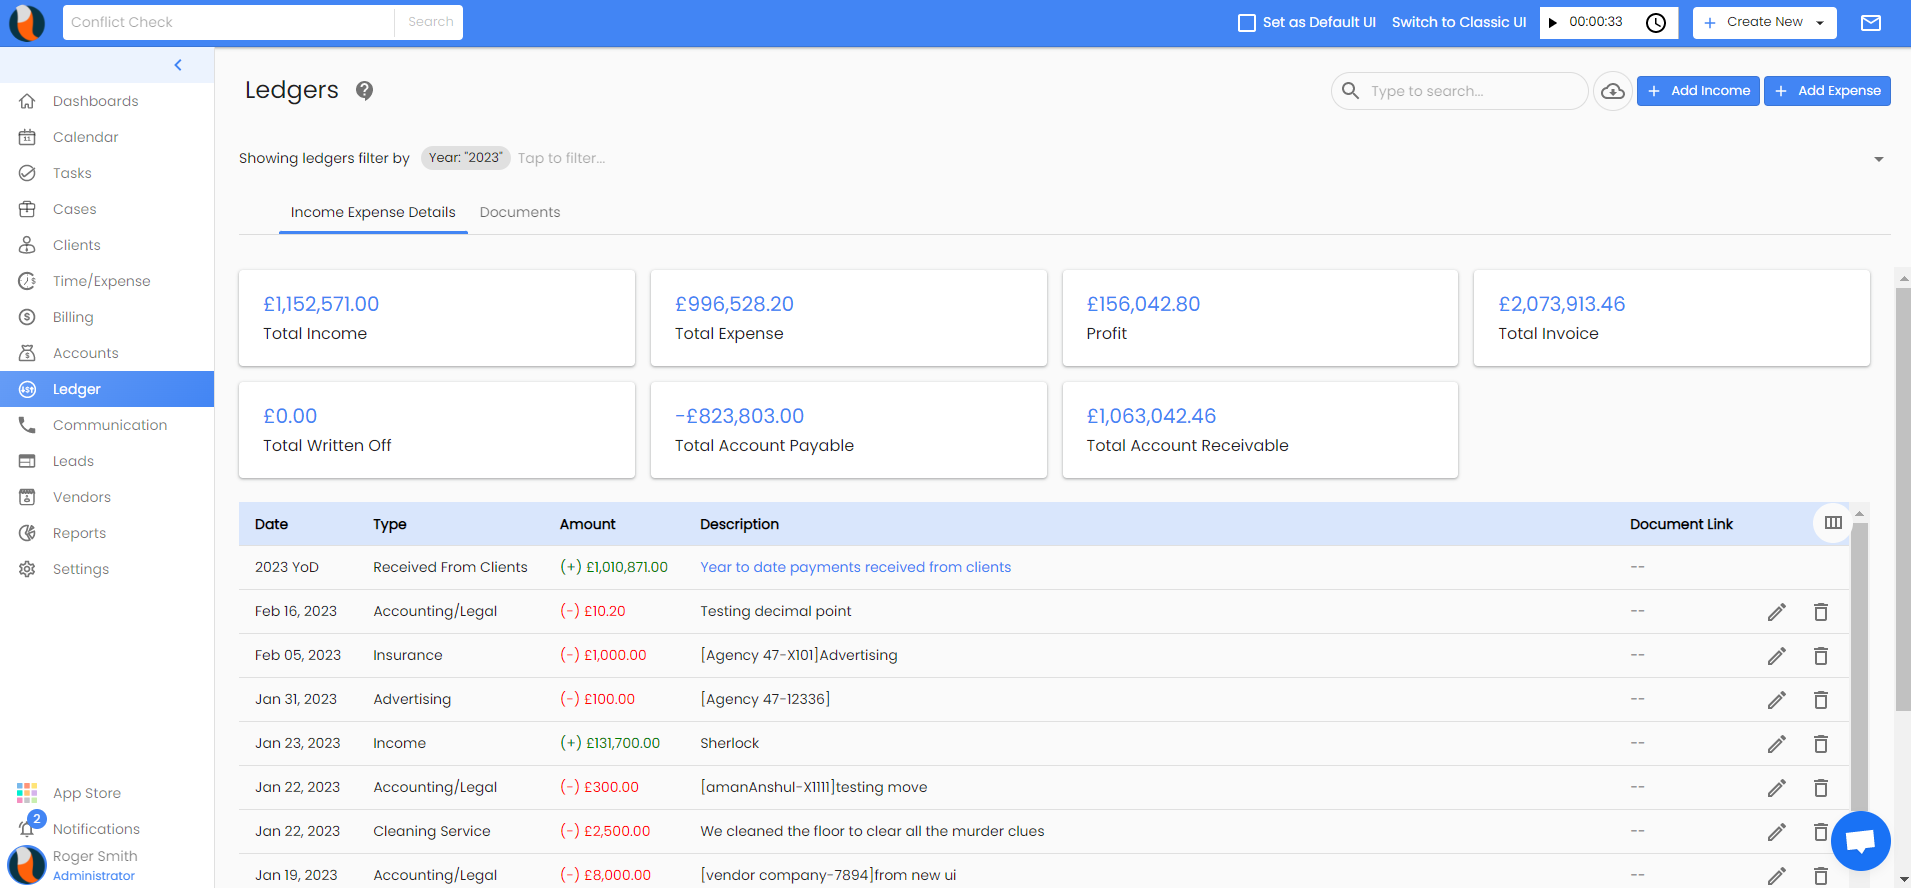Expand the ledger filter dropdown arrow
Image resolution: width=1911 pixels, height=888 pixels.
(x=1878, y=159)
